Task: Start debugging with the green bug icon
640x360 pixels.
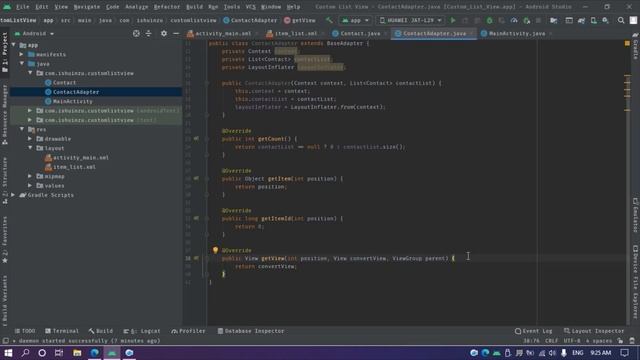Action: pos(489,20)
